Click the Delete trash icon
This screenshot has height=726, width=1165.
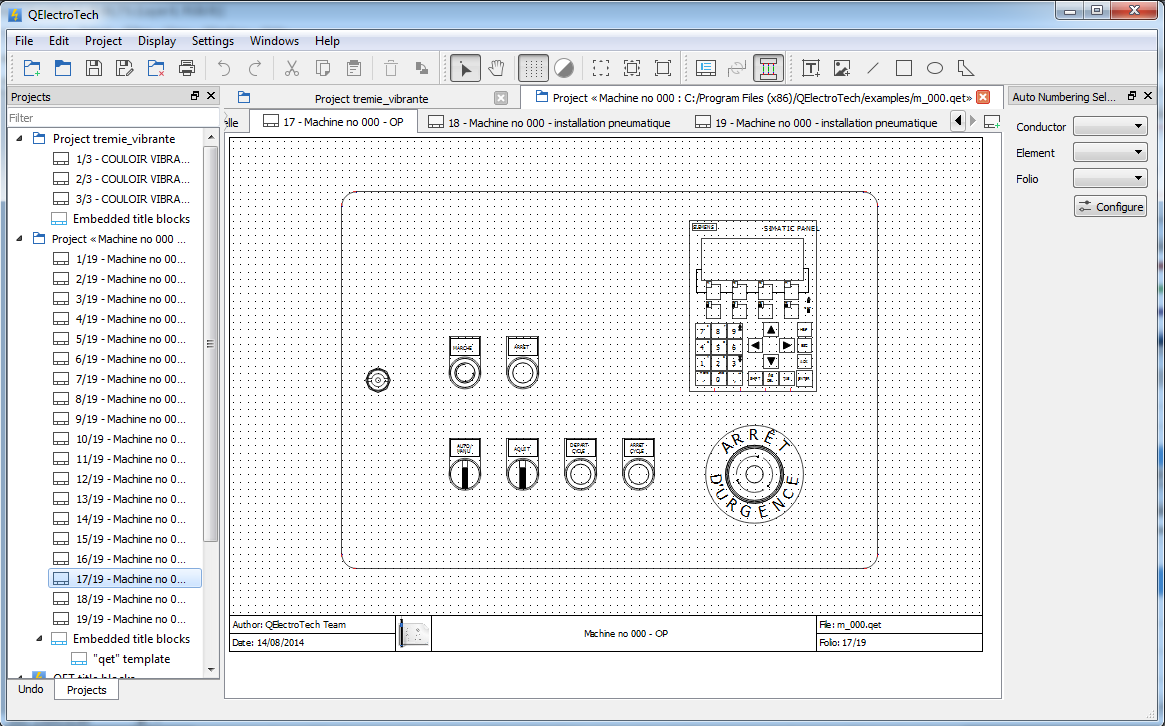coord(391,68)
